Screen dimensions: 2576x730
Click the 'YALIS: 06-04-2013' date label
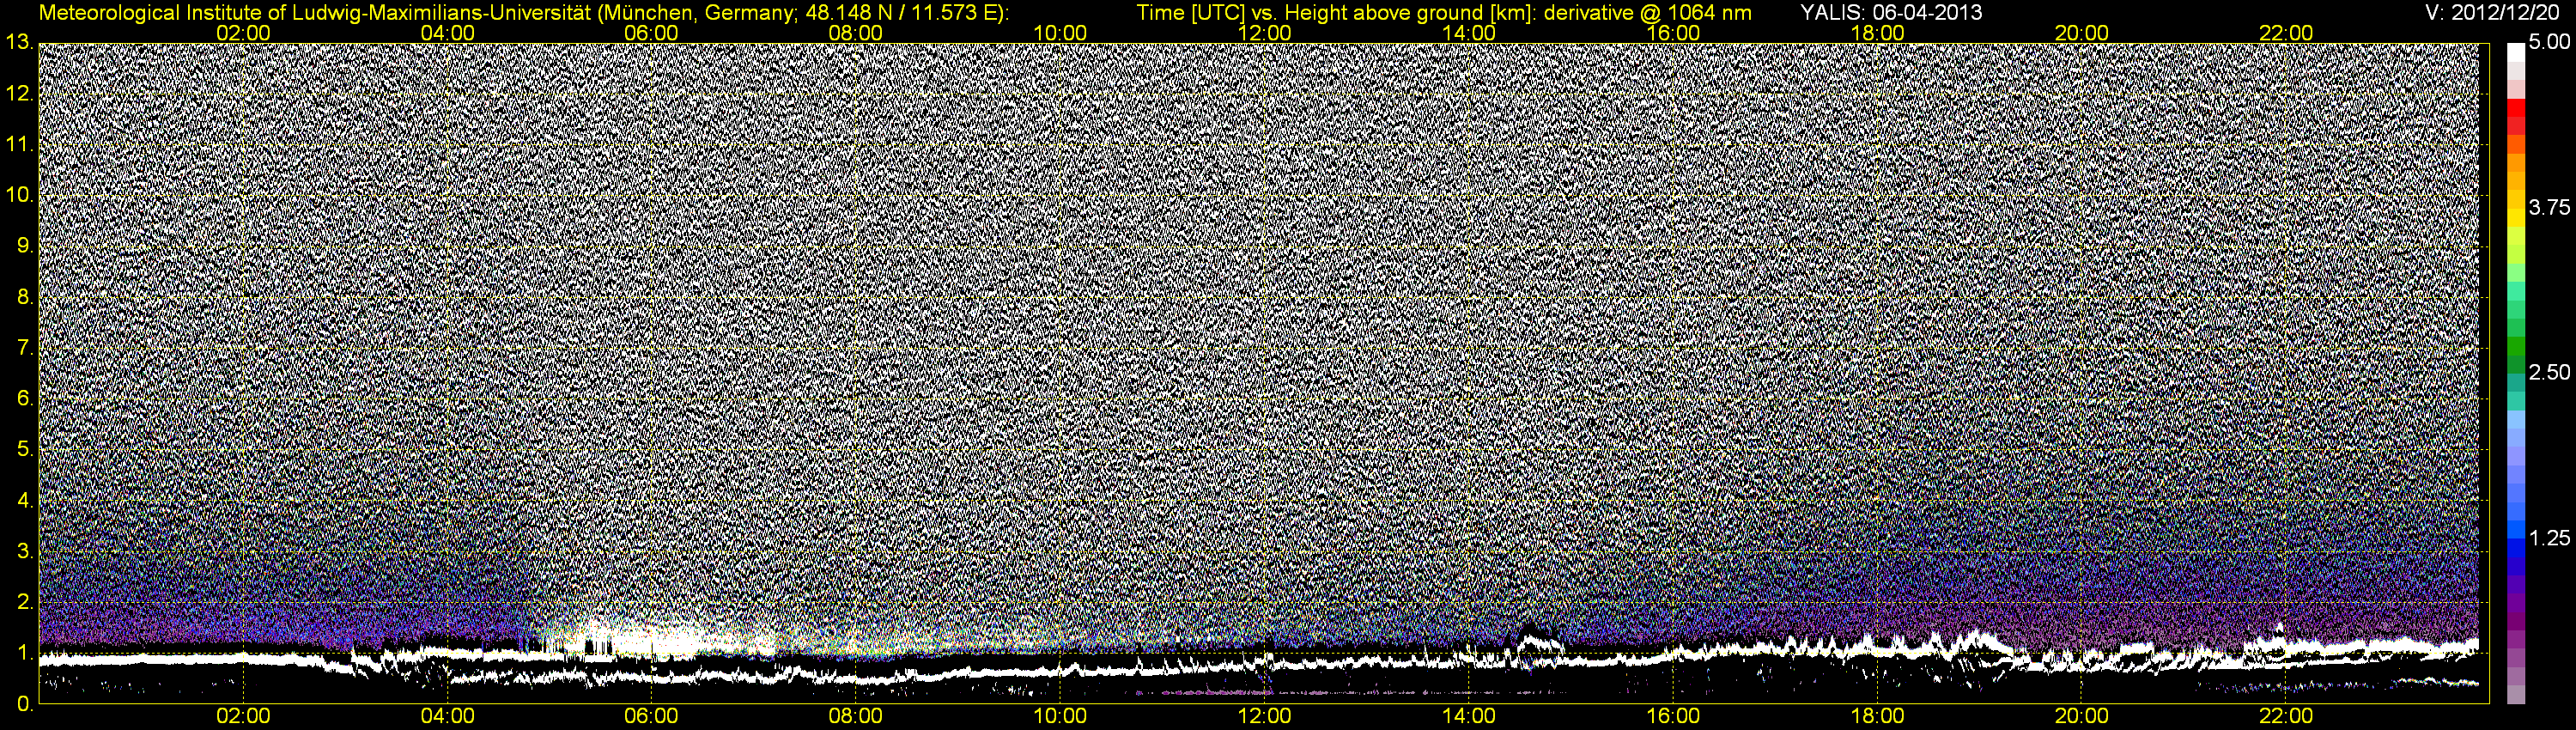[x=1891, y=13]
